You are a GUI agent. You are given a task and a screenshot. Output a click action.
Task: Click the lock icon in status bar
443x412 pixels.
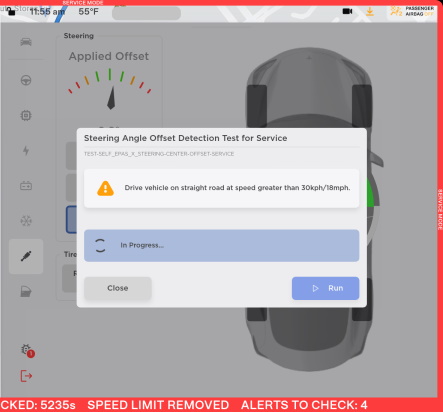11,12
